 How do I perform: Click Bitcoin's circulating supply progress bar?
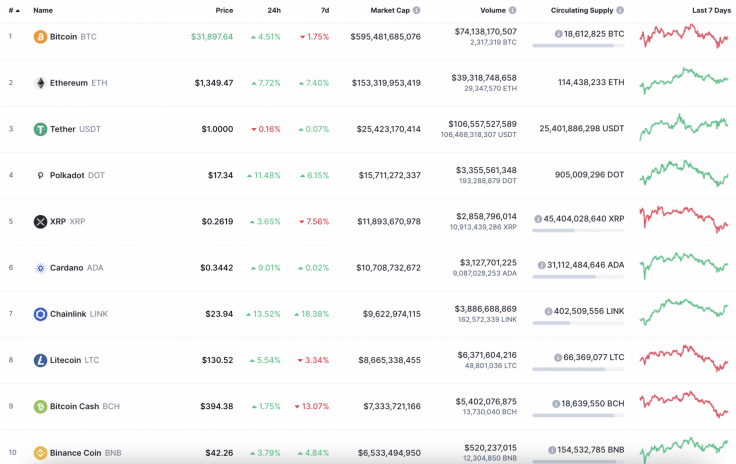pyautogui.click(x=578, y=45)
